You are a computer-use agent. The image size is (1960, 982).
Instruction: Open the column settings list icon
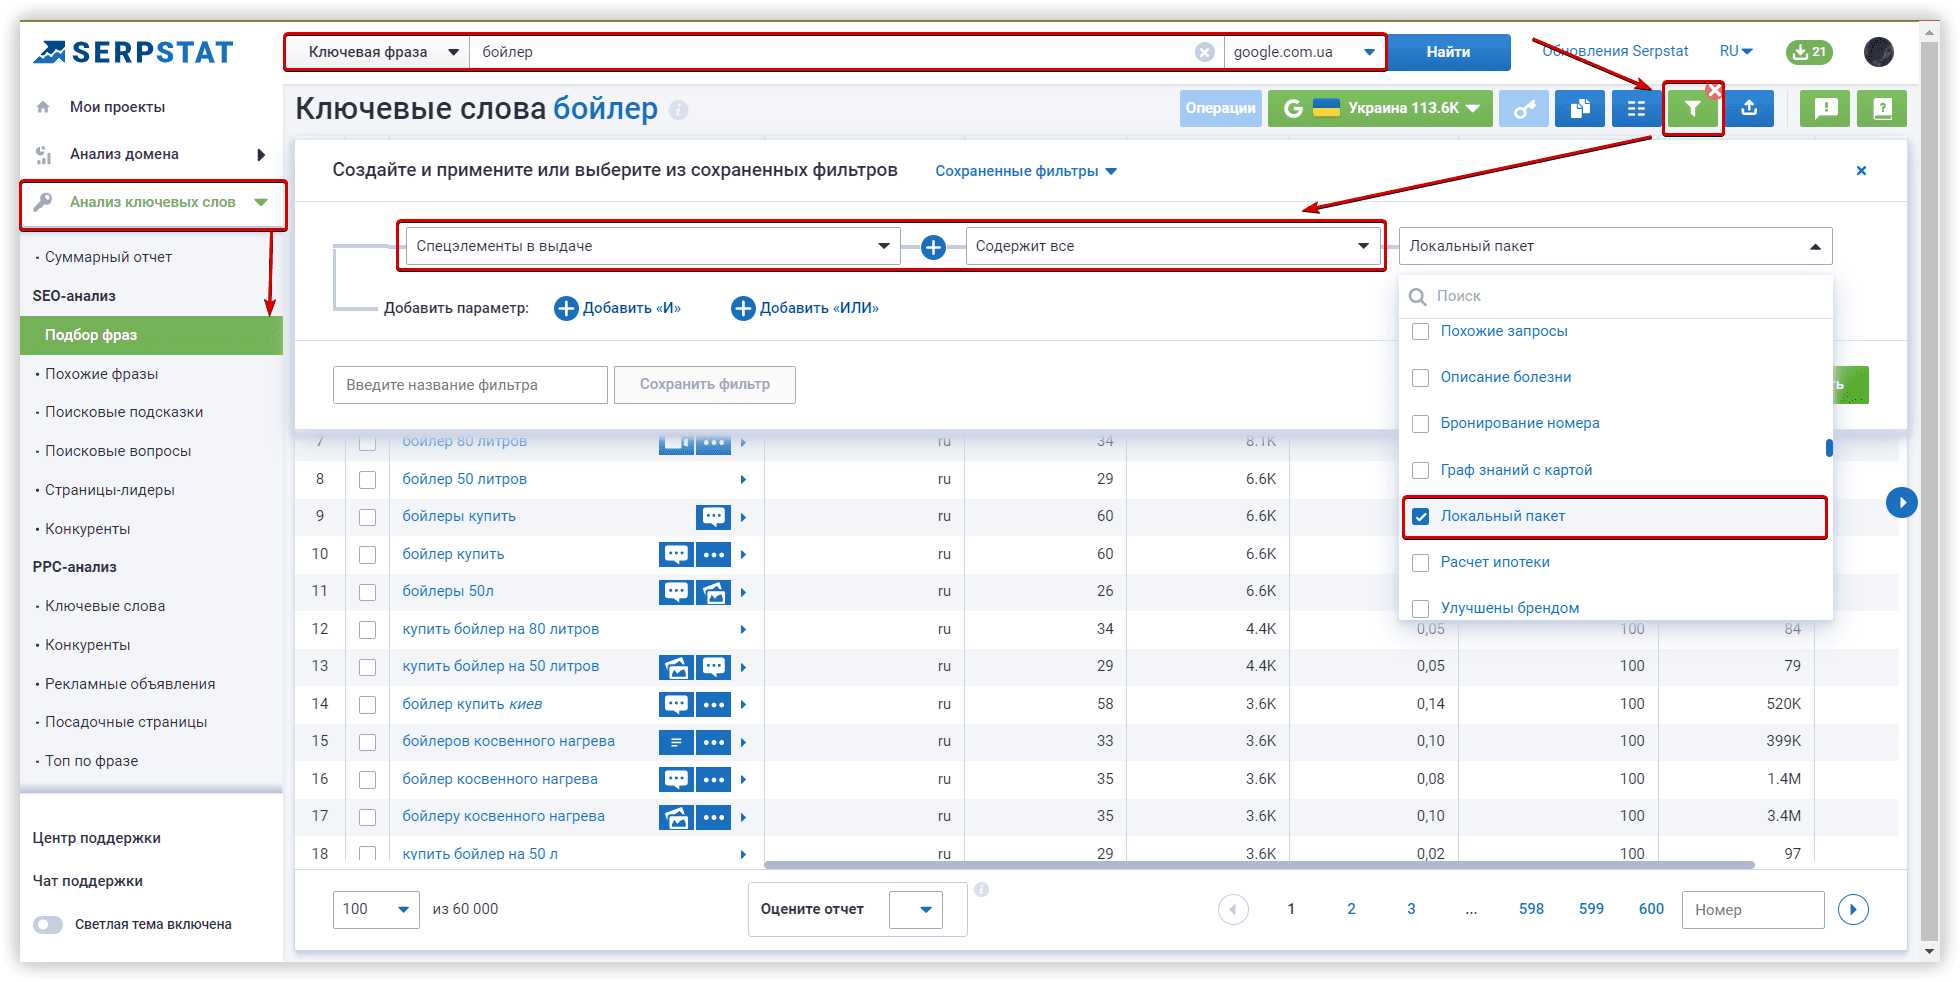(1636, 109)
